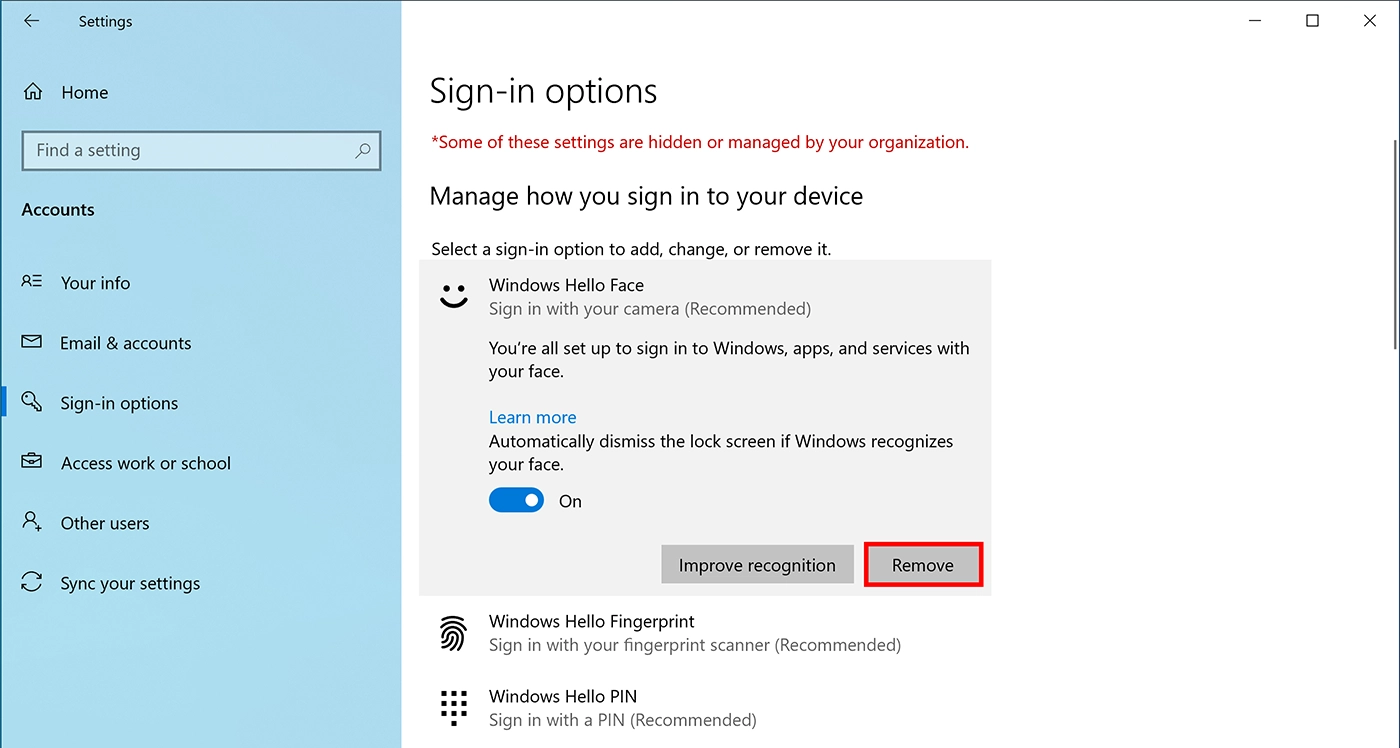Screen dimensions: 1400x748
Task: Remove Windows Hello Face sign-in
Action: 923,565
